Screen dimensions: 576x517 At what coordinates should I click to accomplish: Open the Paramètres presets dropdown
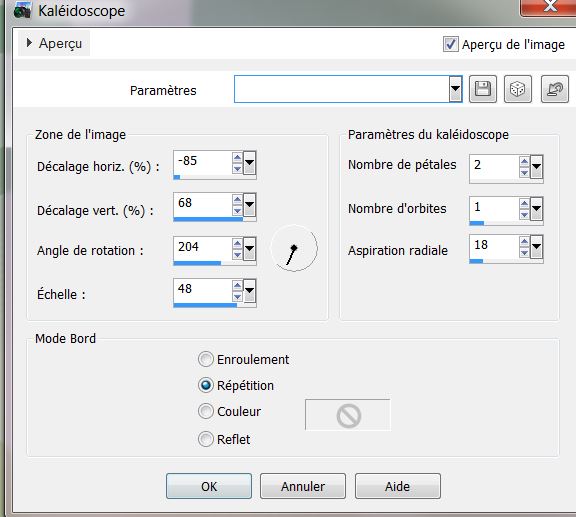coord(455,89)
